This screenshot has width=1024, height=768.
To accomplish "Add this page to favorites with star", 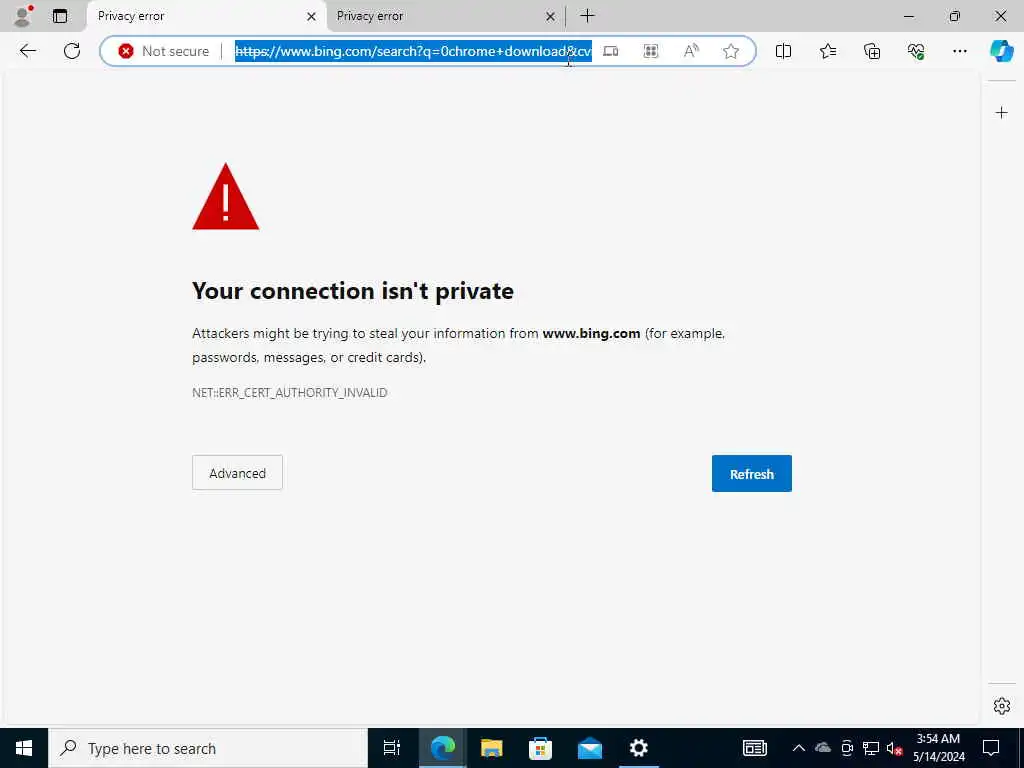I will click(731, 51).
